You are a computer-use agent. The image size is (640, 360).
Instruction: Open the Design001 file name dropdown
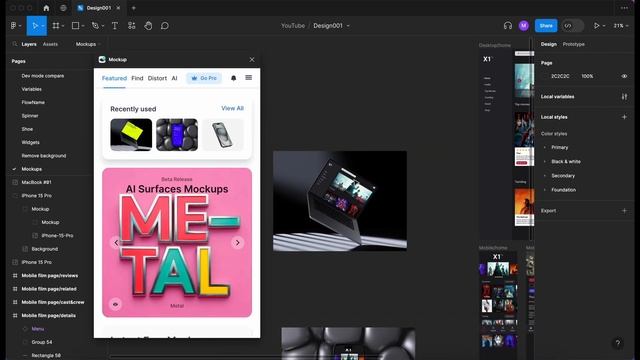(348, 26)
